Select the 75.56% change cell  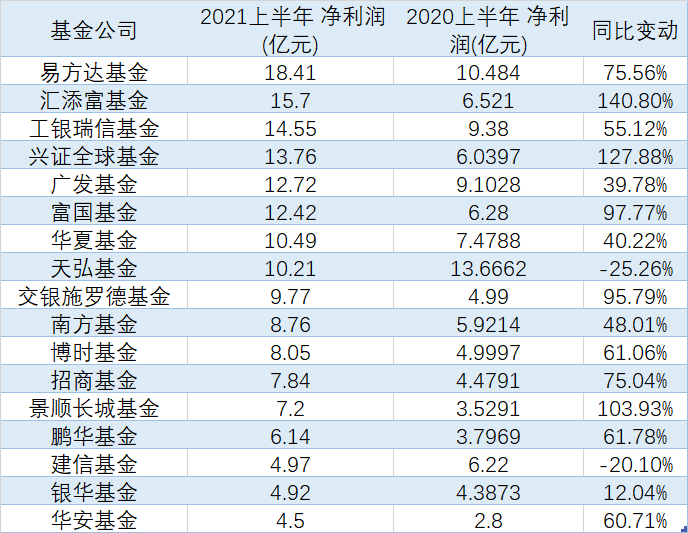pos(635,71)
